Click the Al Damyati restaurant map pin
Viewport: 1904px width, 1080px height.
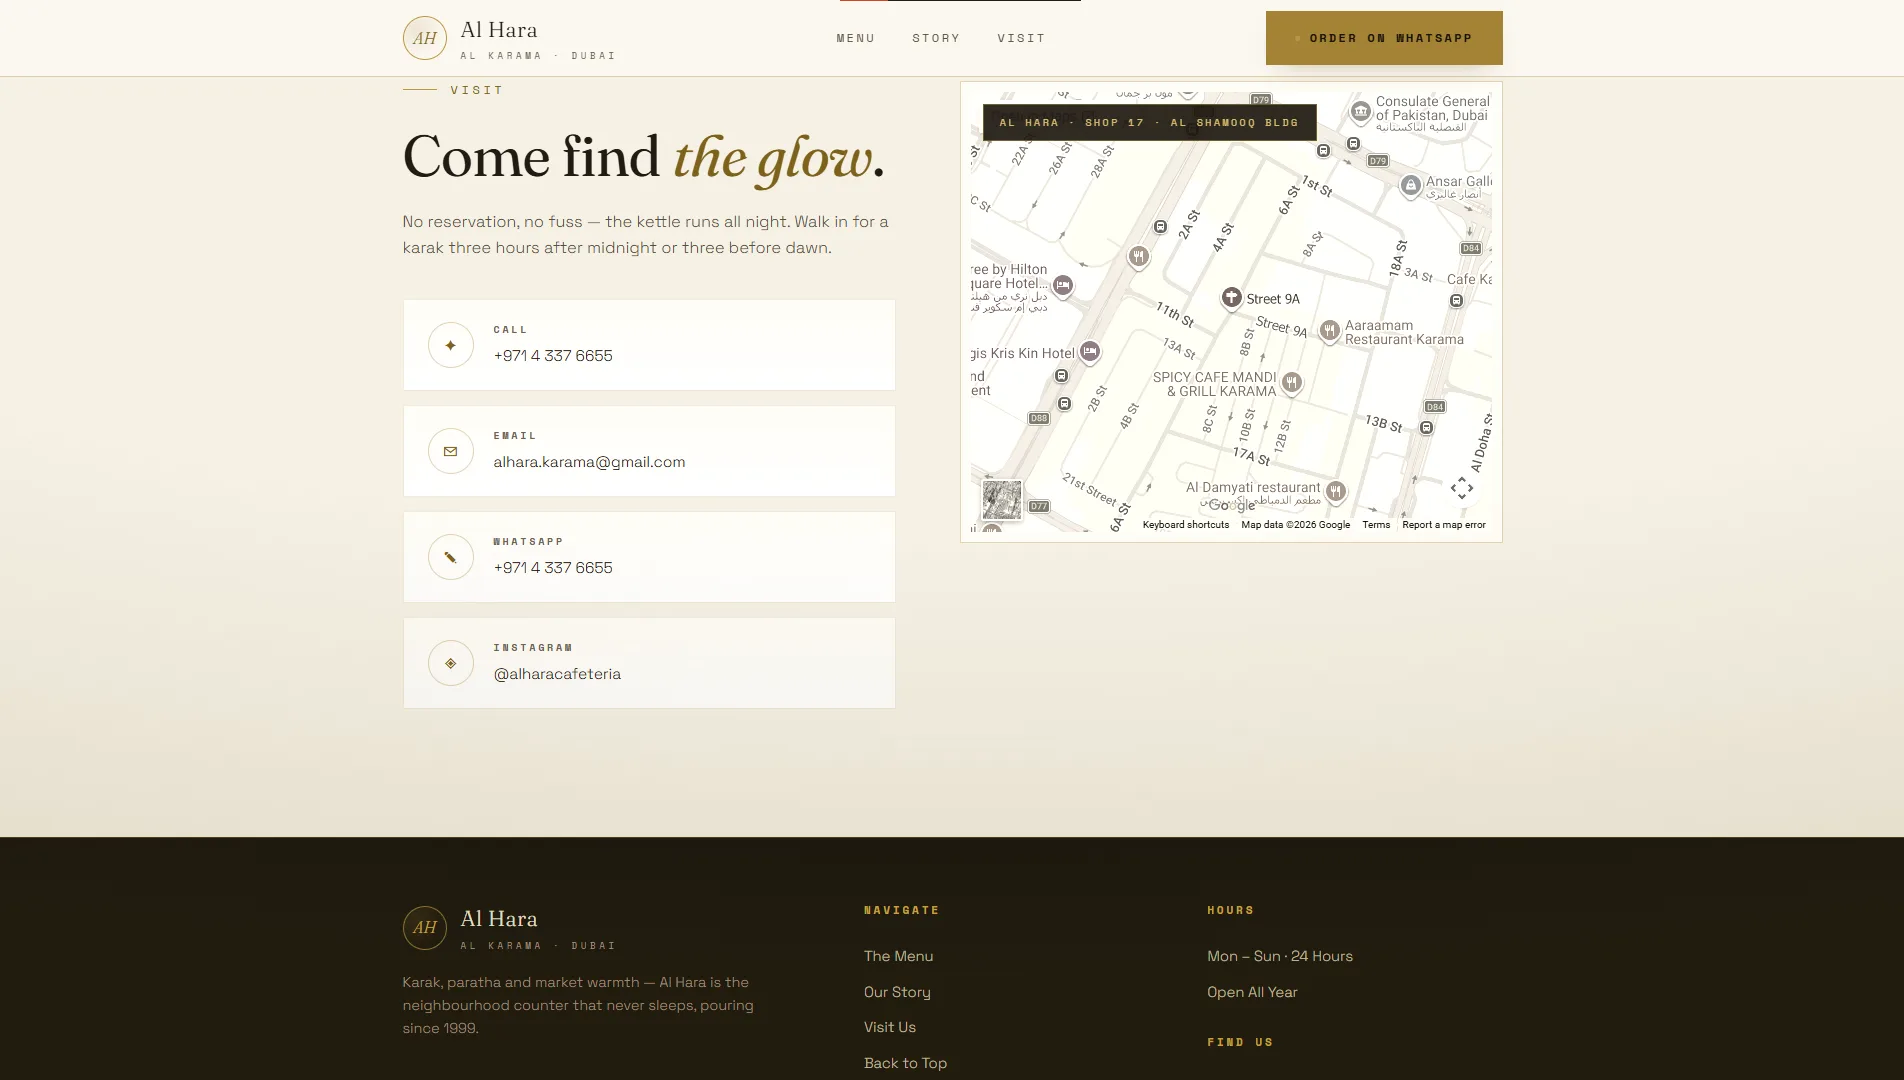(1336, 492)
